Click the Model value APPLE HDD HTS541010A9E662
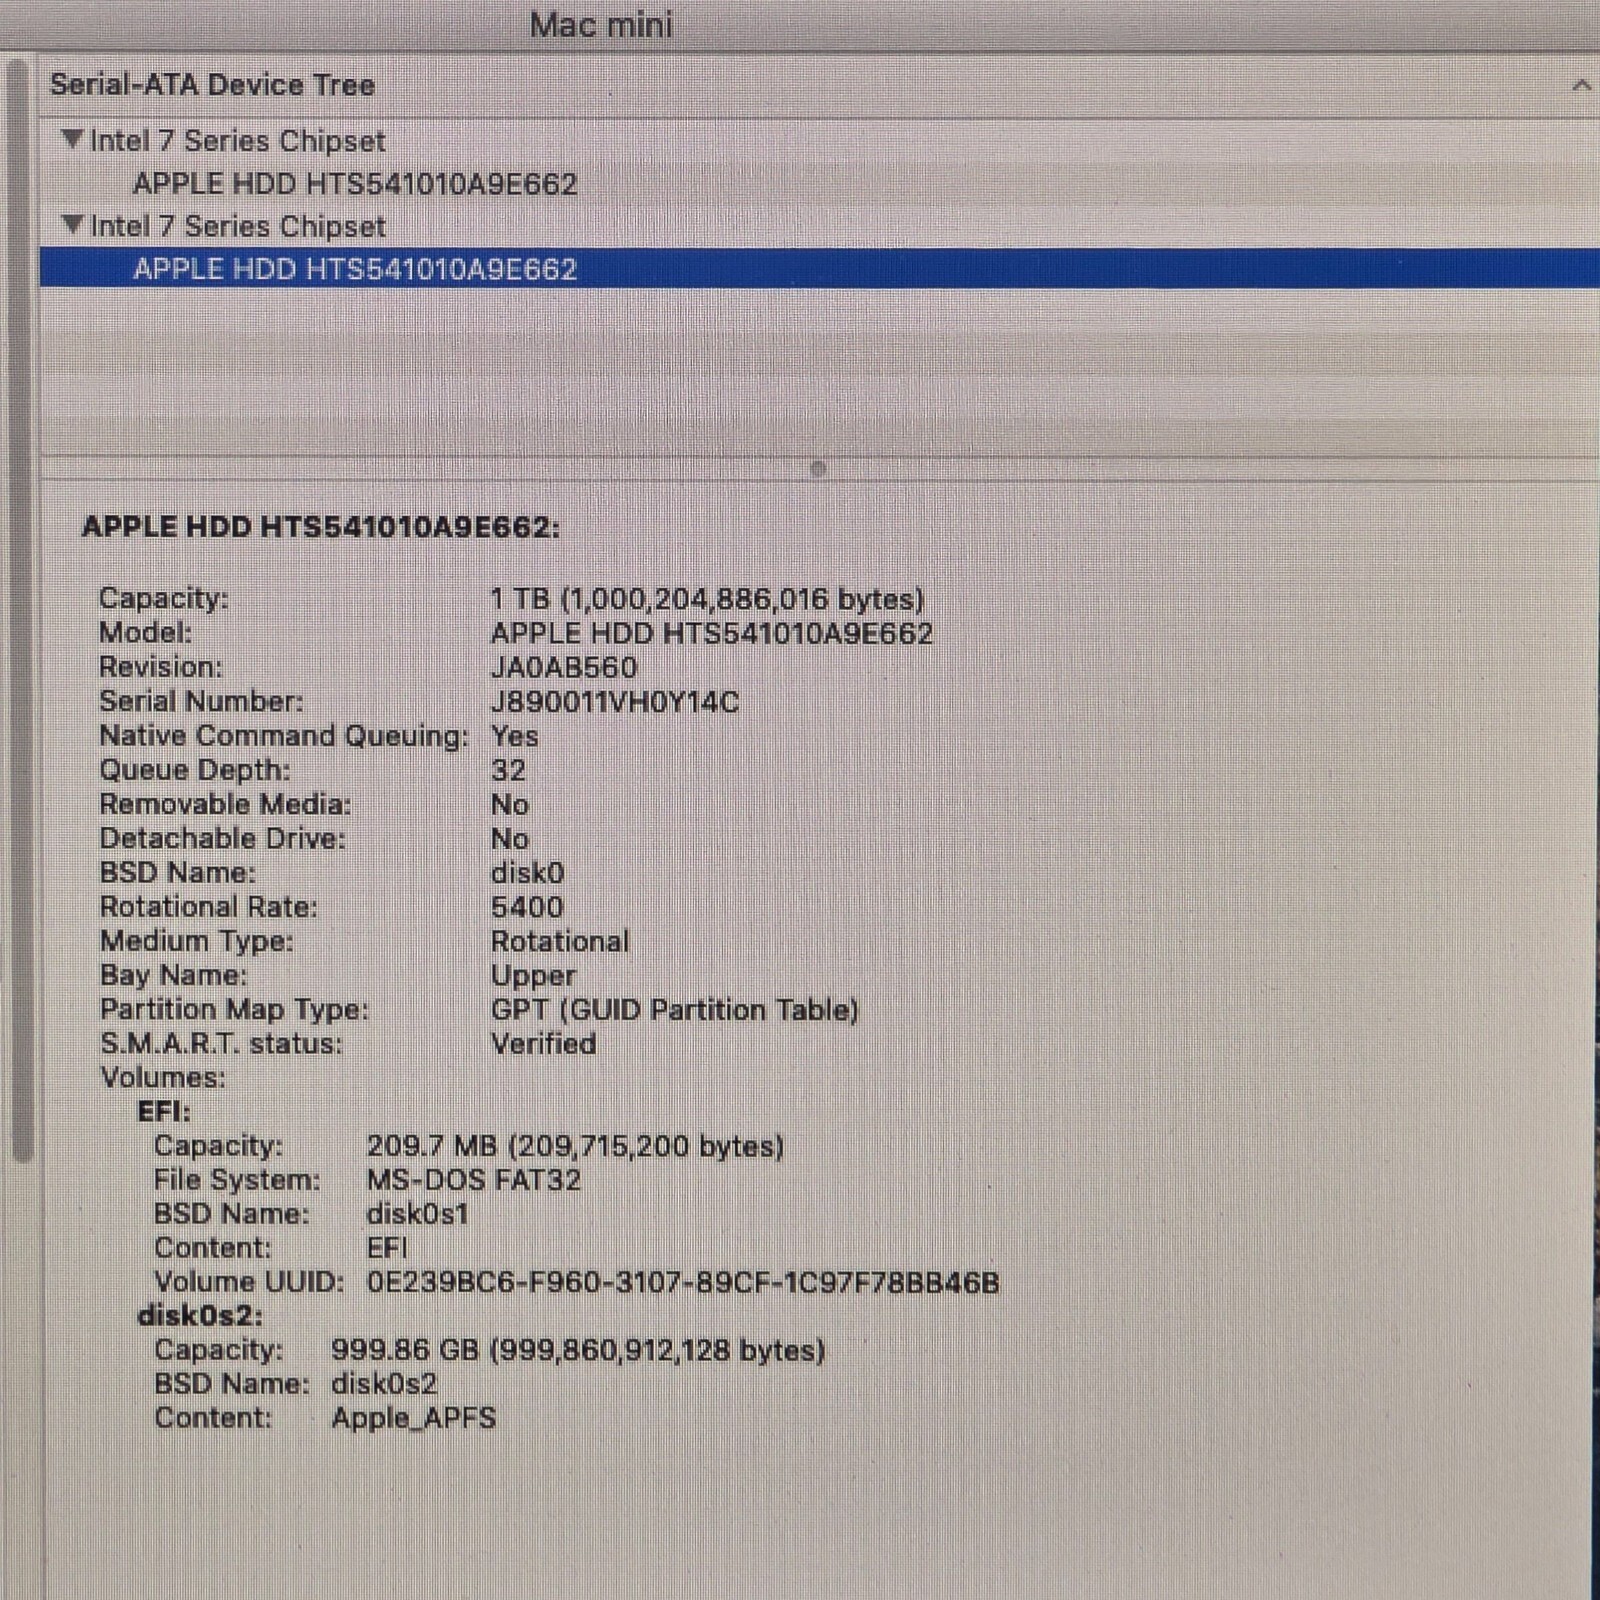The image size is (1600, 1600). point(711,633)
